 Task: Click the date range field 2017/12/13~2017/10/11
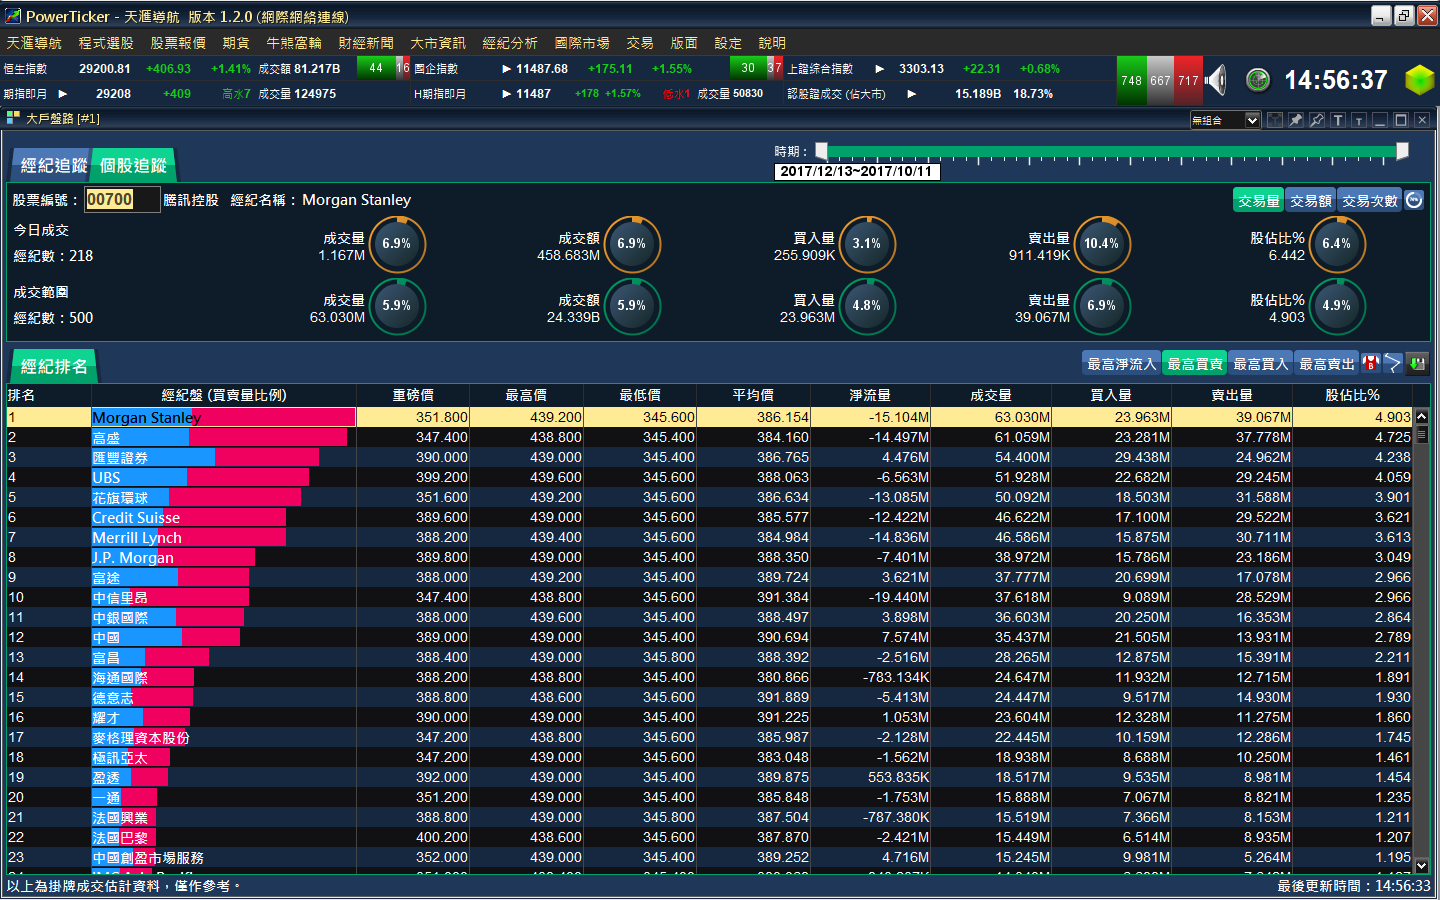[856, 171]
